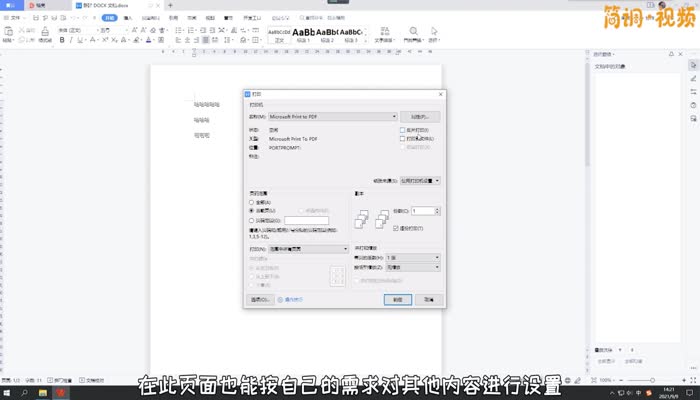
Task: Switch to the Insert ribbon tab
Action: click(x=128, y=18)
